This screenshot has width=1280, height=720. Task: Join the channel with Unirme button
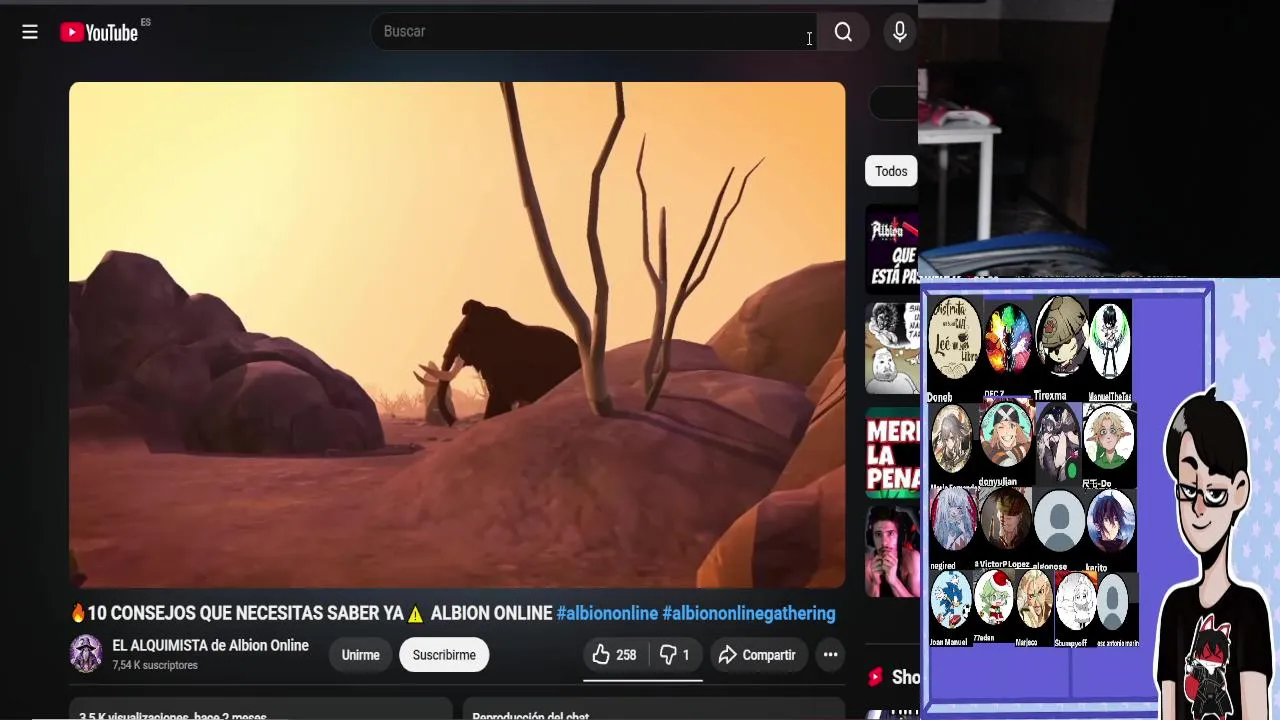click(361, 655)
